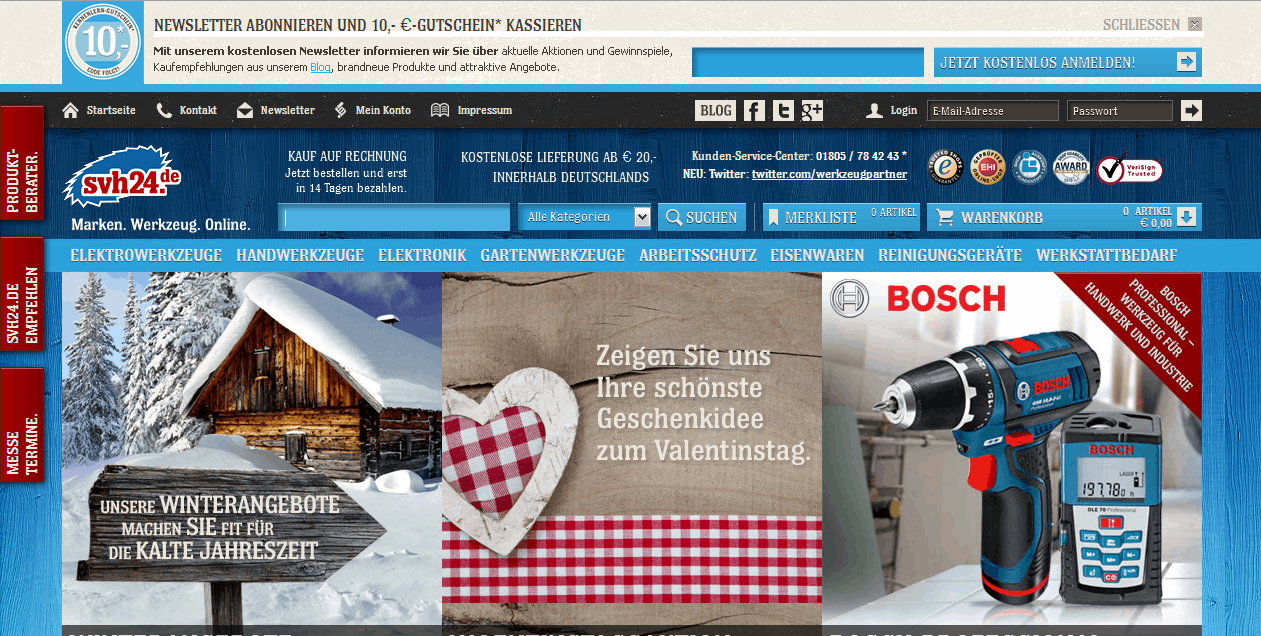Open the Valentinstag Geschenkidee banner
The image size is (1261, 636).
[632, 454]
